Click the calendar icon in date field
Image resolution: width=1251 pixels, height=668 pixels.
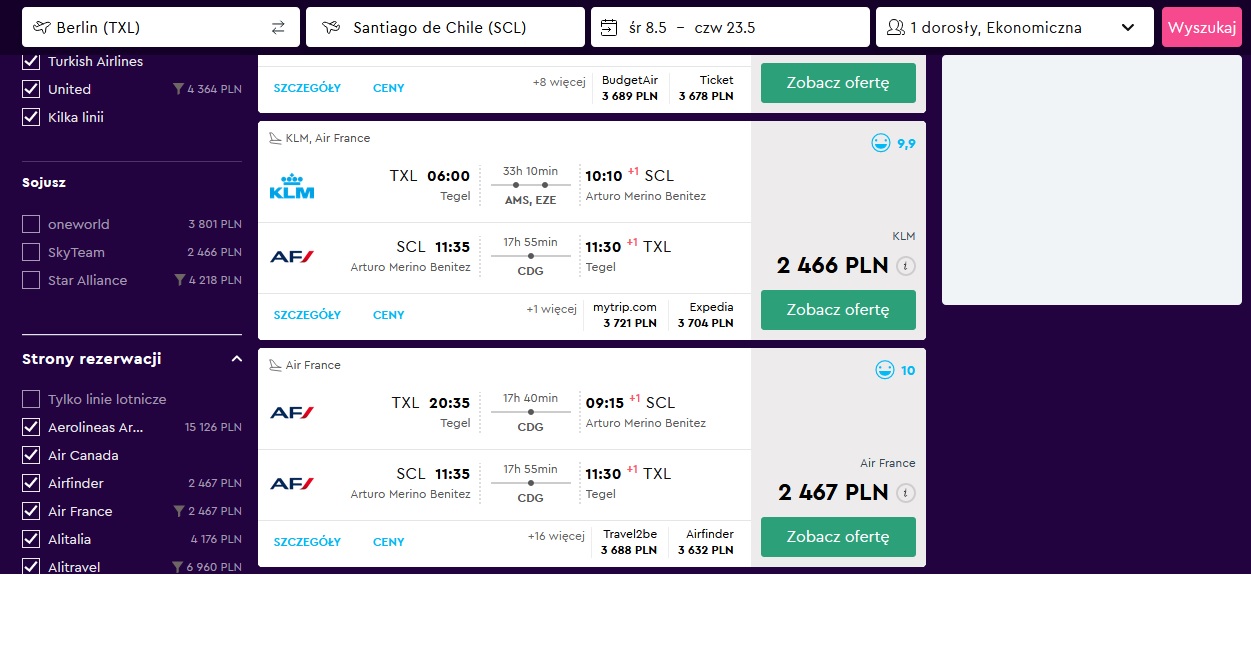coord(608,28)
